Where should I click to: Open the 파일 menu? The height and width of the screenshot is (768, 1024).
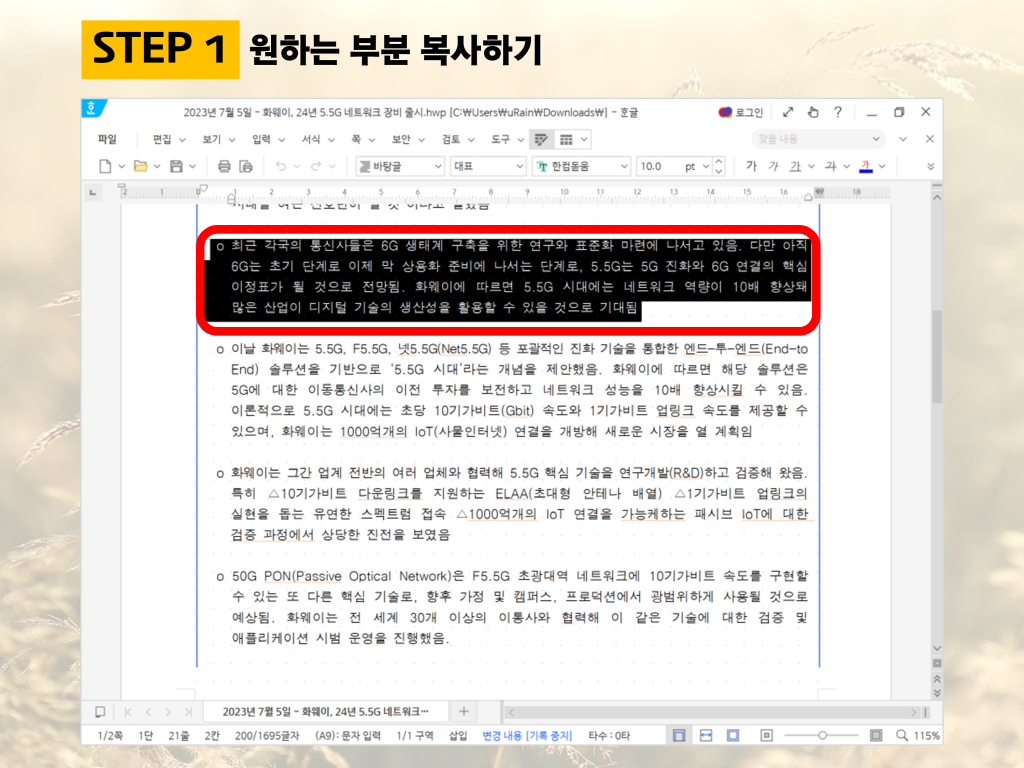(107, 139)
